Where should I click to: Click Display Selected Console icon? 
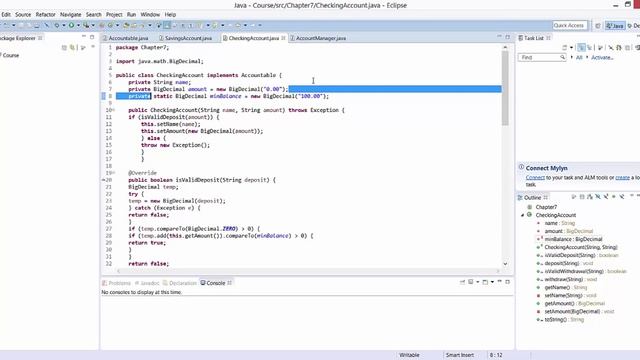click(x=471, y=282)
